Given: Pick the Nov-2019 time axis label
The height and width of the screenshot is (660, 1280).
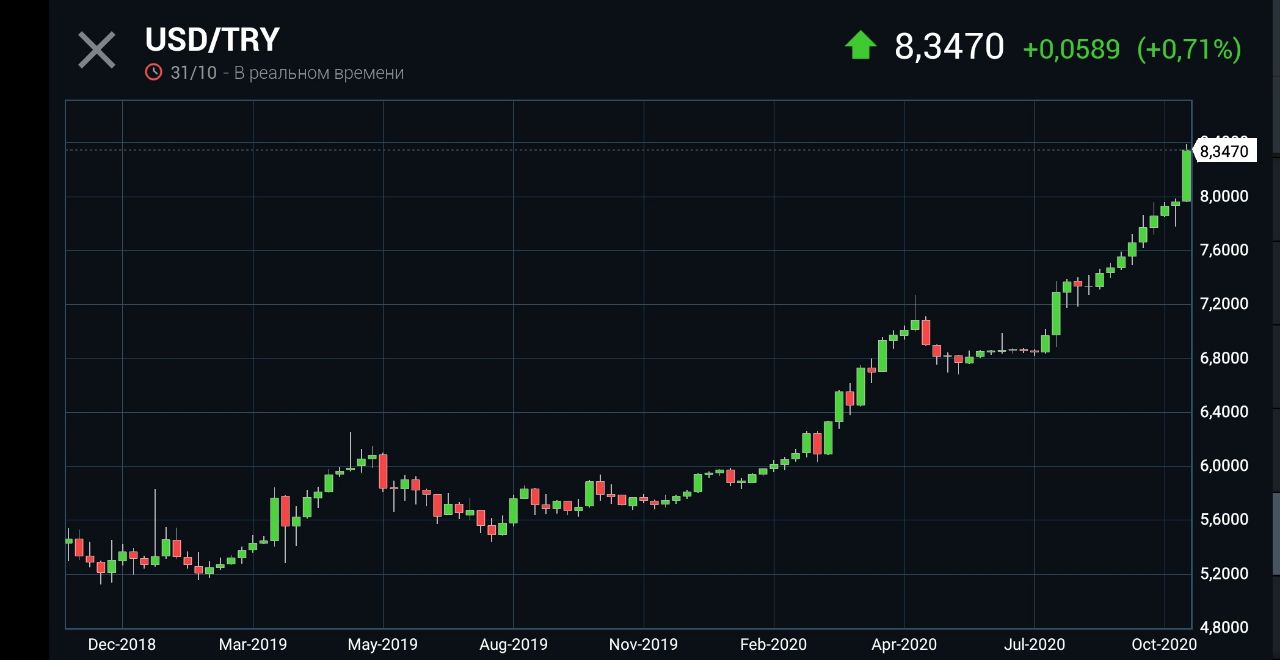Looking at the screenshot, I should click(643, 644).
